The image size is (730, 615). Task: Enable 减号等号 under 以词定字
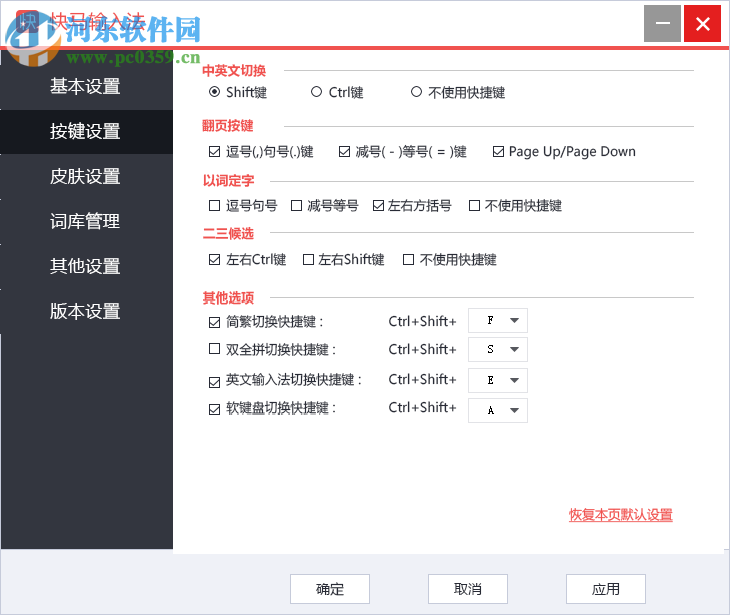click(296, 206)
